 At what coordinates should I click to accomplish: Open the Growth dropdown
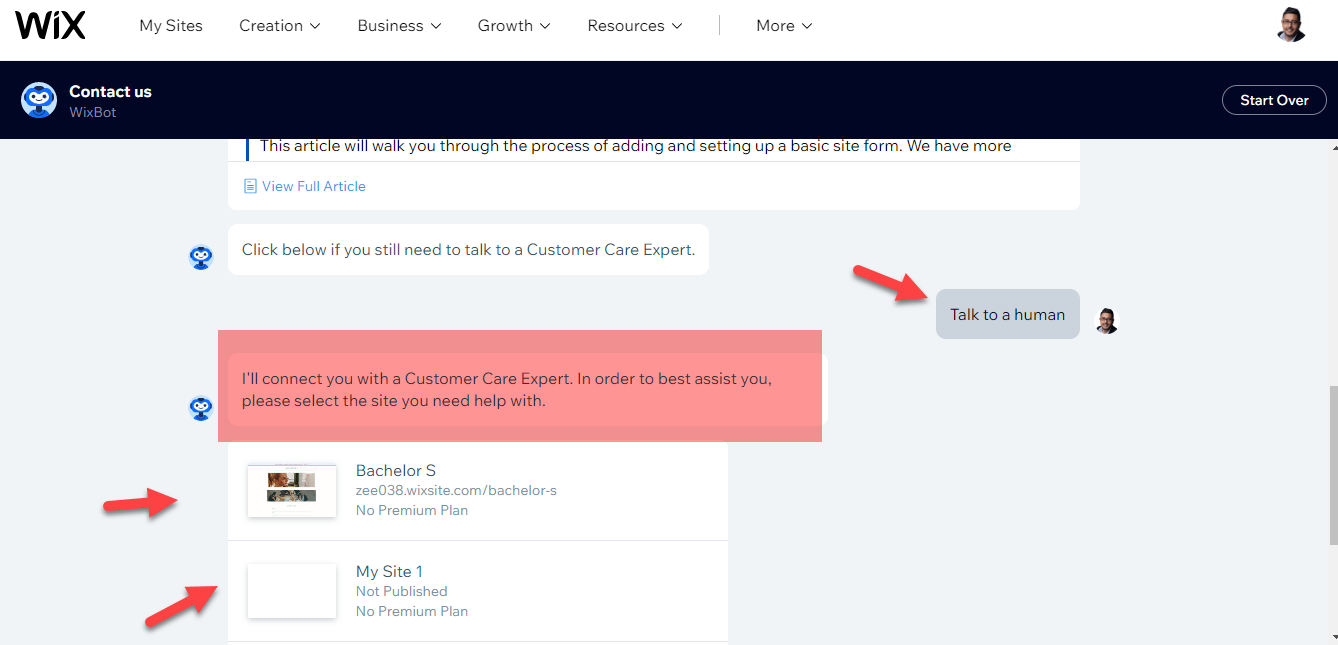point(513,25)
